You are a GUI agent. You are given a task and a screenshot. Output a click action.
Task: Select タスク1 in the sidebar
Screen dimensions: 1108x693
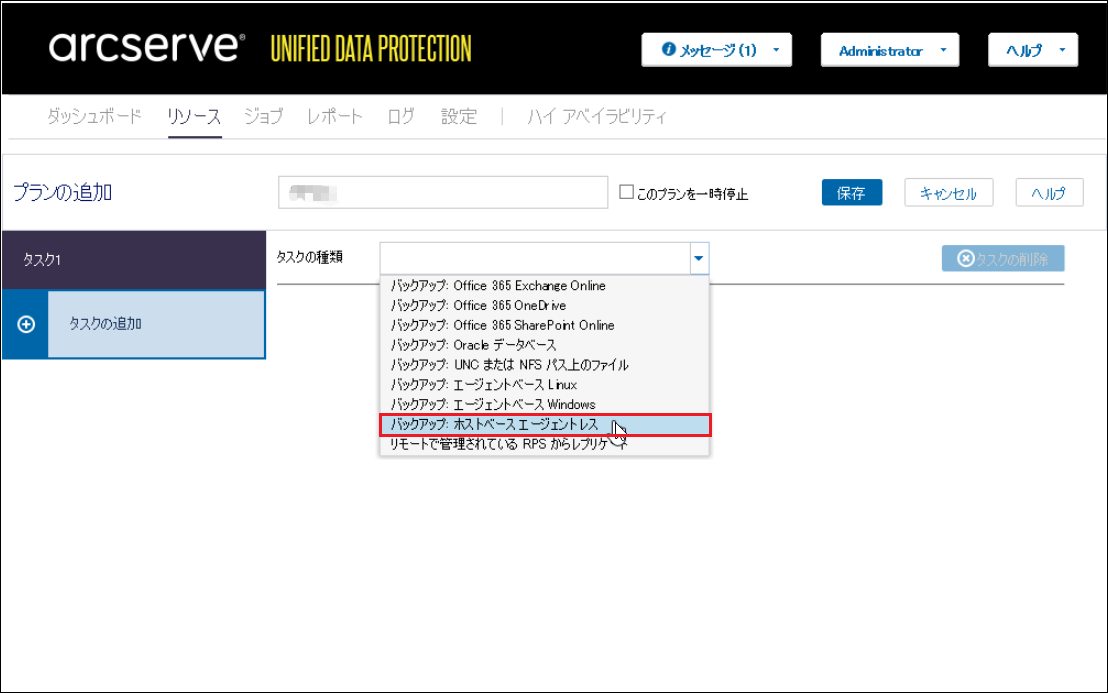click(134, 260)
